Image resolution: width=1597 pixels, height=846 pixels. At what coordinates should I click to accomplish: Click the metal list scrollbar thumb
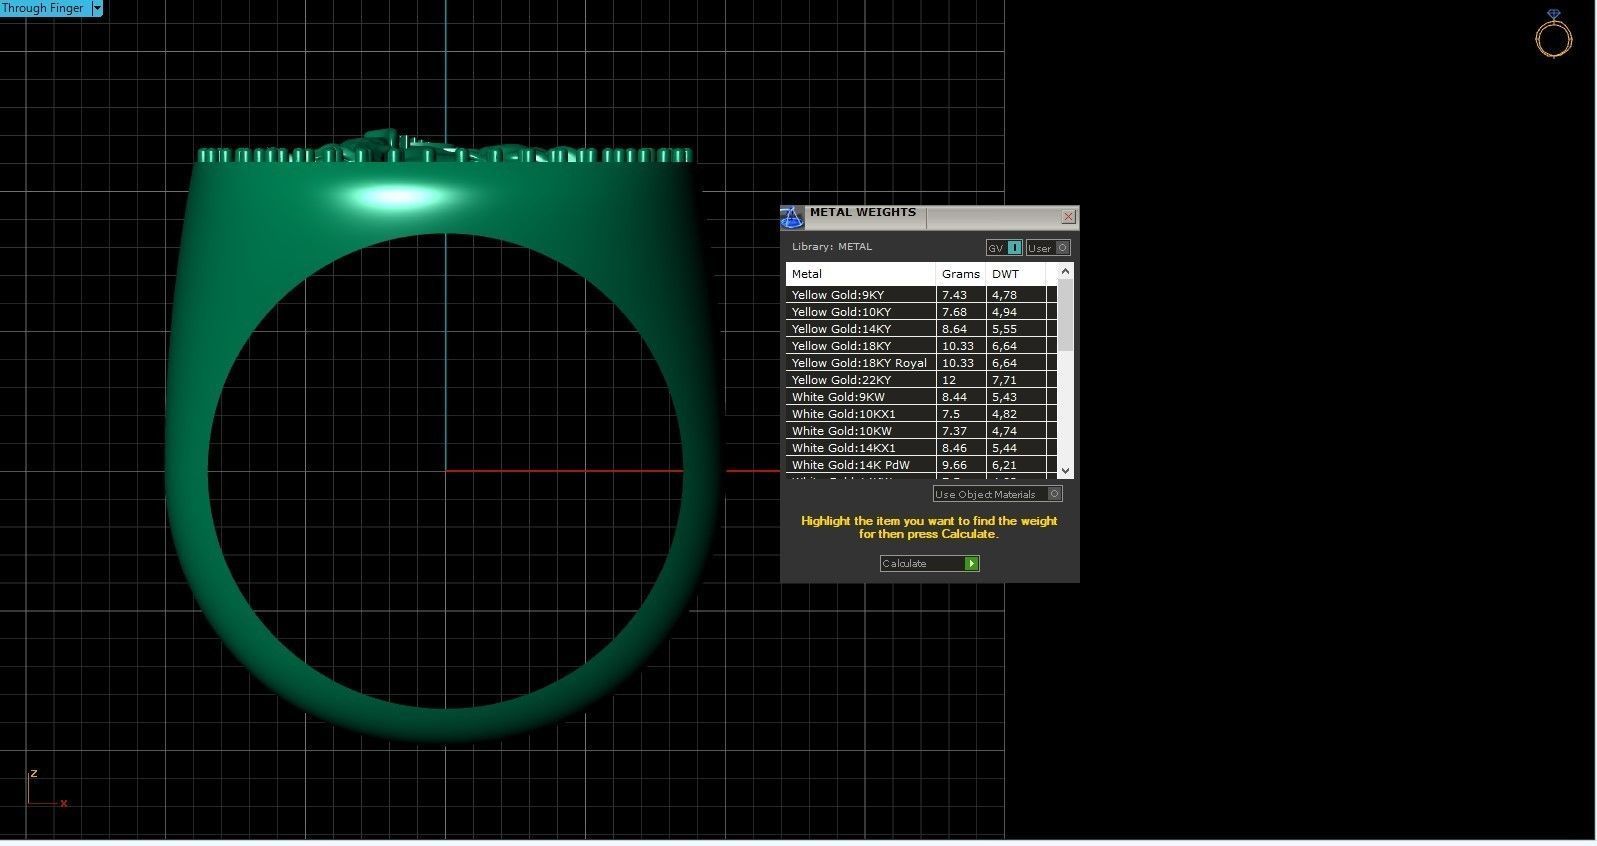click(1065, 315)
